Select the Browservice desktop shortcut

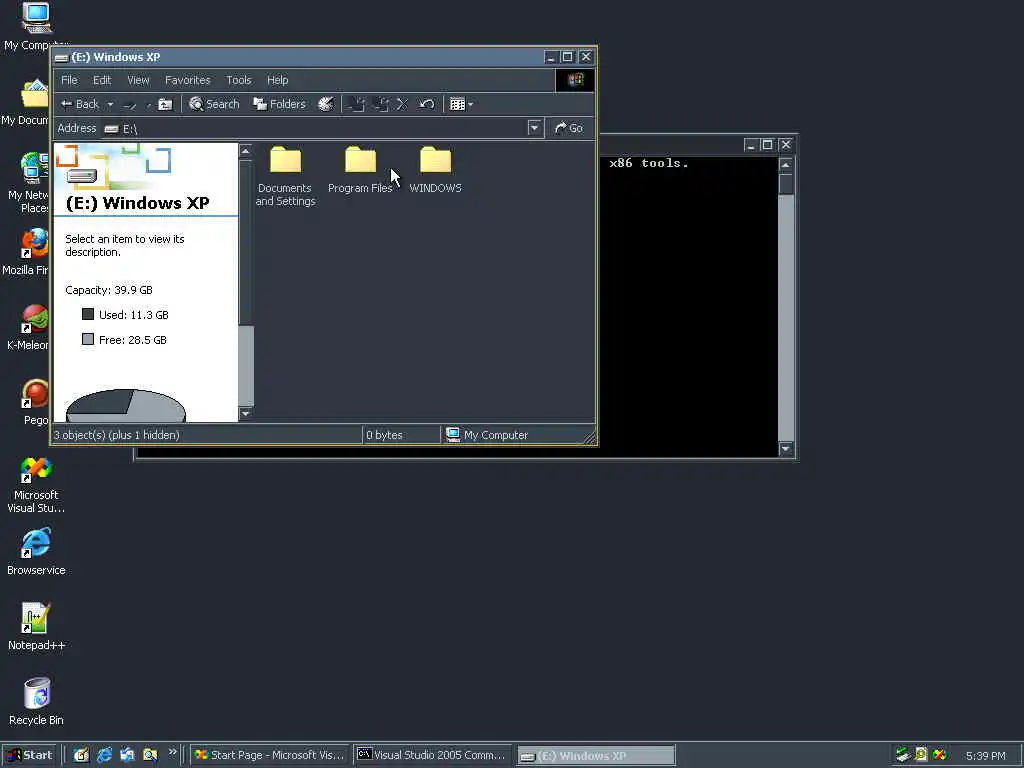pyautogui.click(x=36, y=552)
